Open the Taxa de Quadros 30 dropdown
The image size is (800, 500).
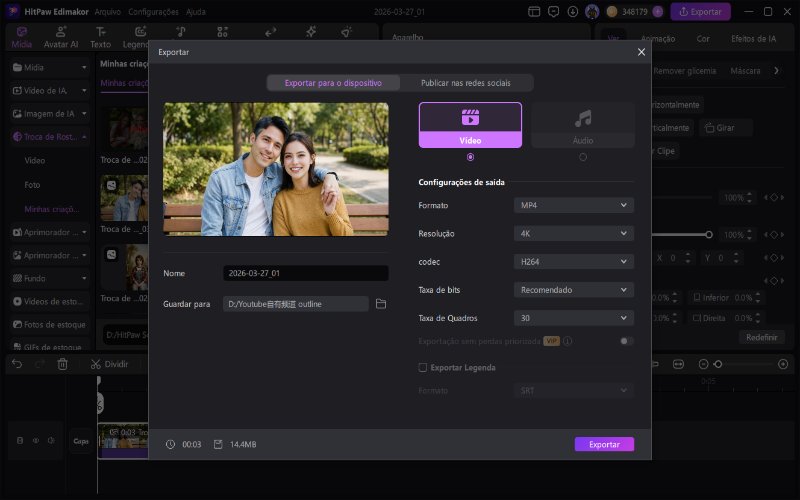(573, 318)
